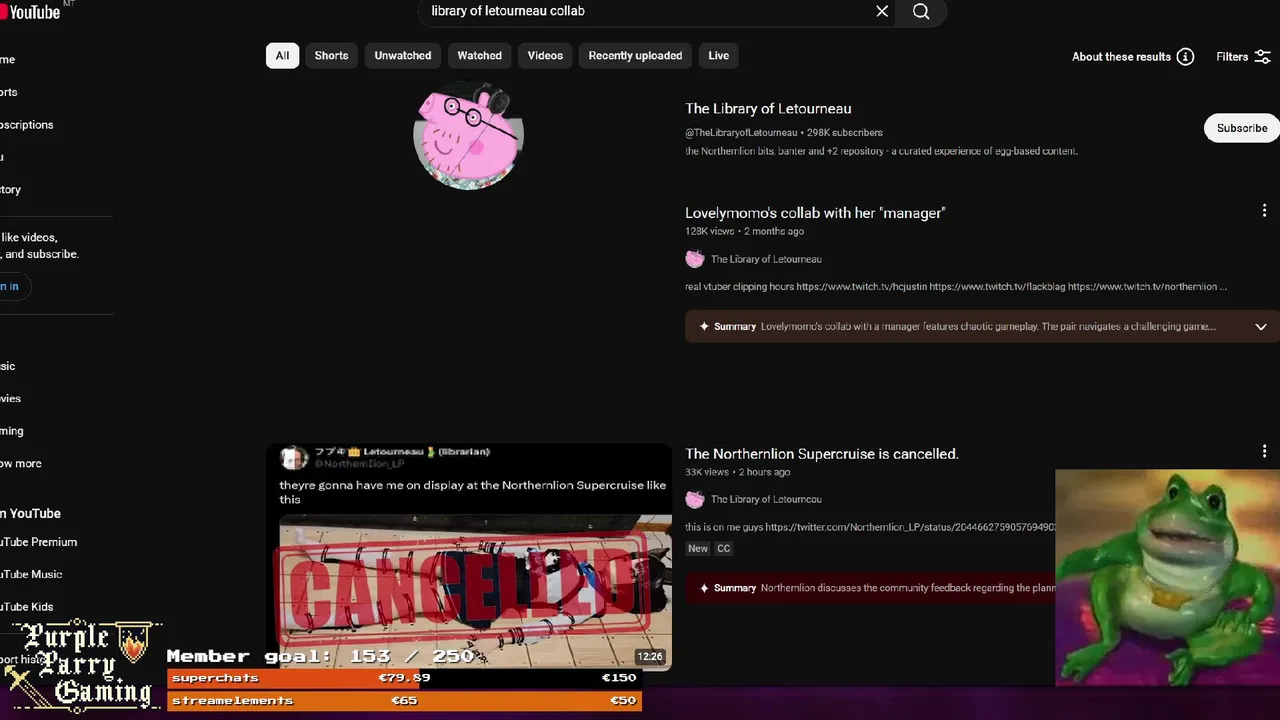
Task: Click the YouTube logo
Action: (30, 11)
